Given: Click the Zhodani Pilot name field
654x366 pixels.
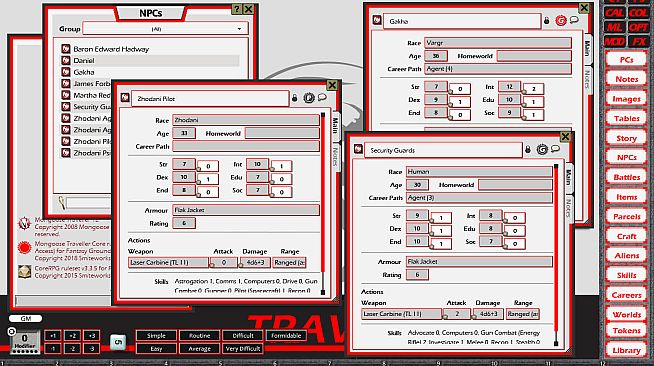Looking at the screenshot, I should click(x=210, y=99).
